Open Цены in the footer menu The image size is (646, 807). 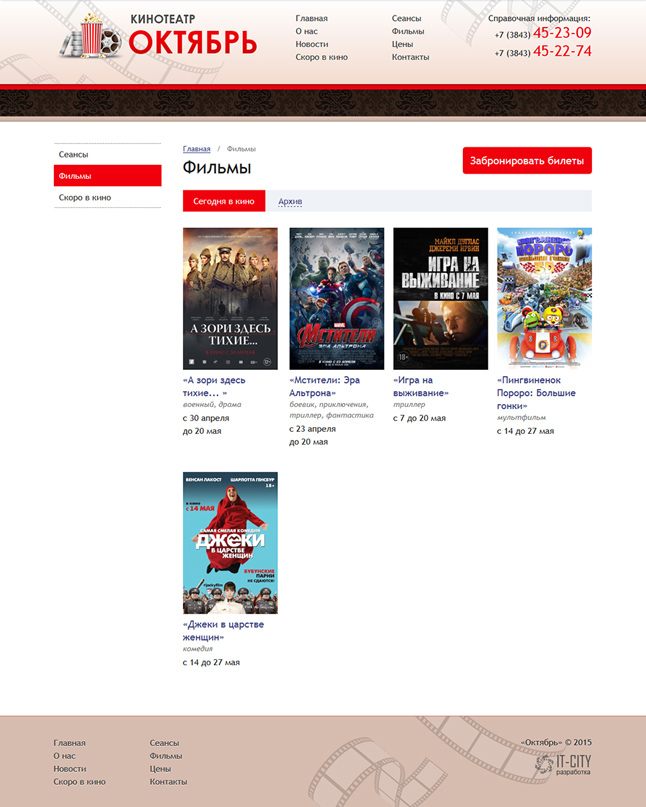click(x=160, y=768)
